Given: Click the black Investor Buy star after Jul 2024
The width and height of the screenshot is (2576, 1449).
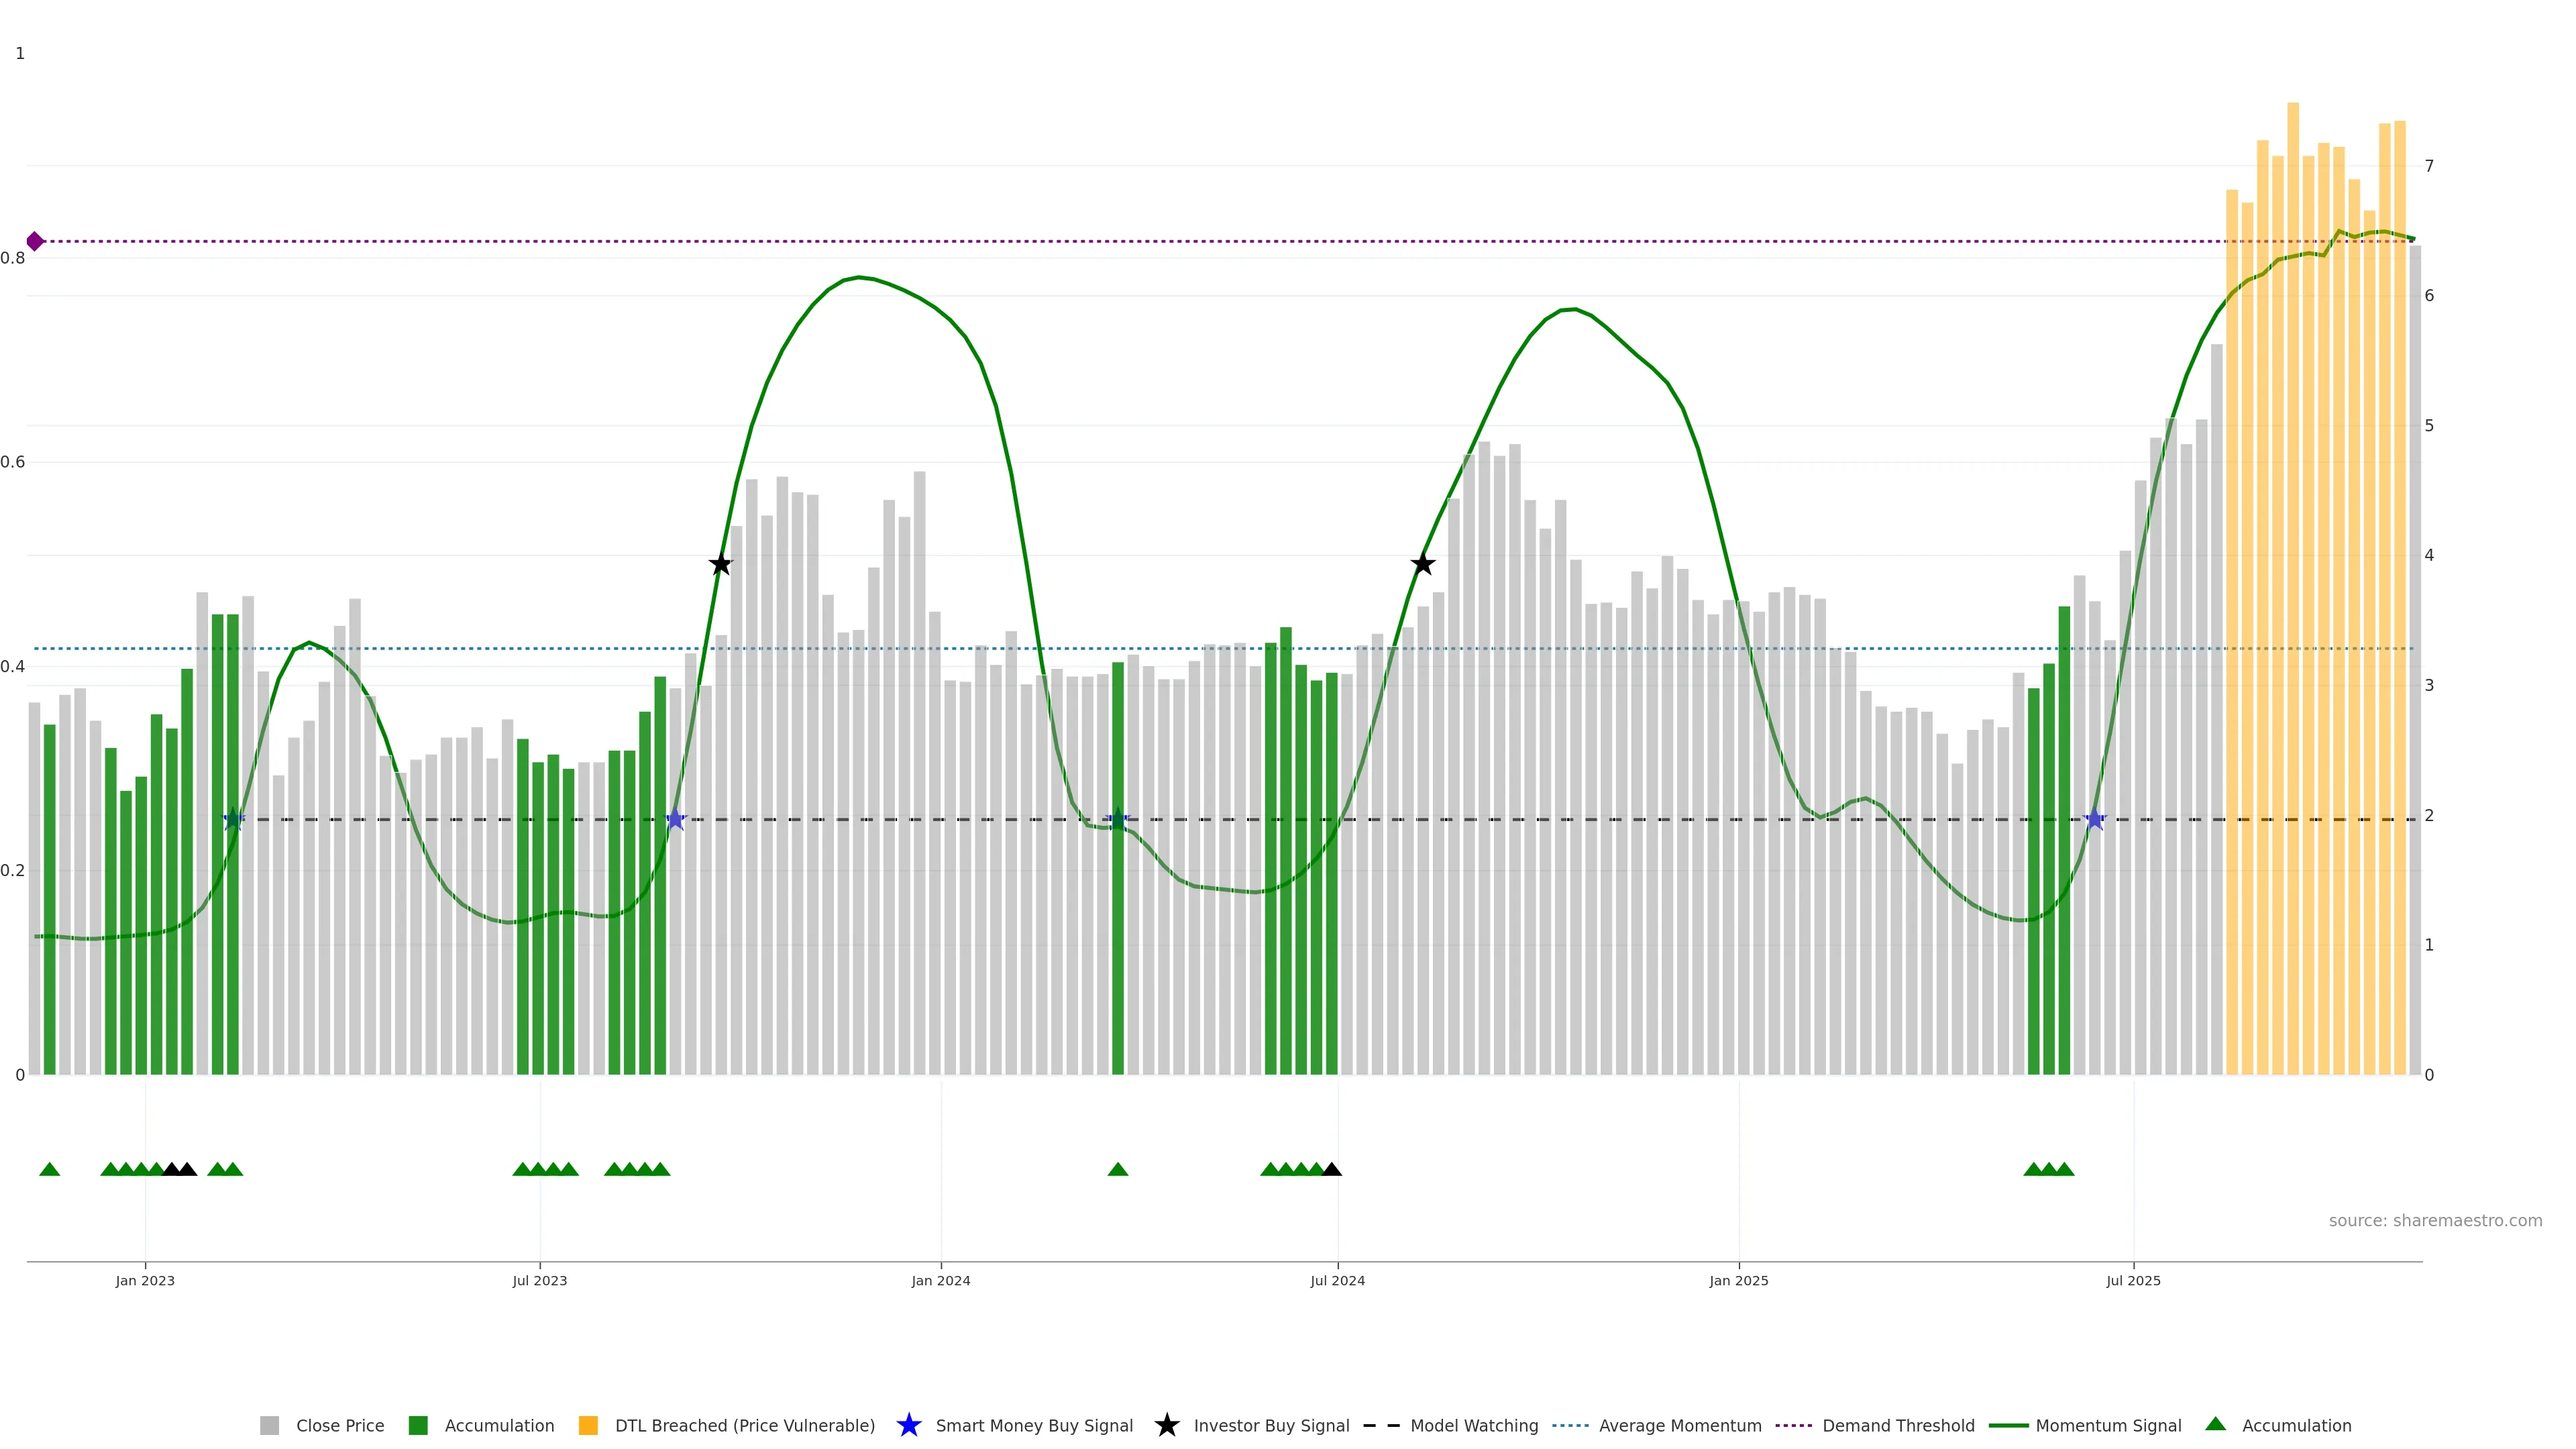Looking at the screenshot, I should [x=1422, y=564].
